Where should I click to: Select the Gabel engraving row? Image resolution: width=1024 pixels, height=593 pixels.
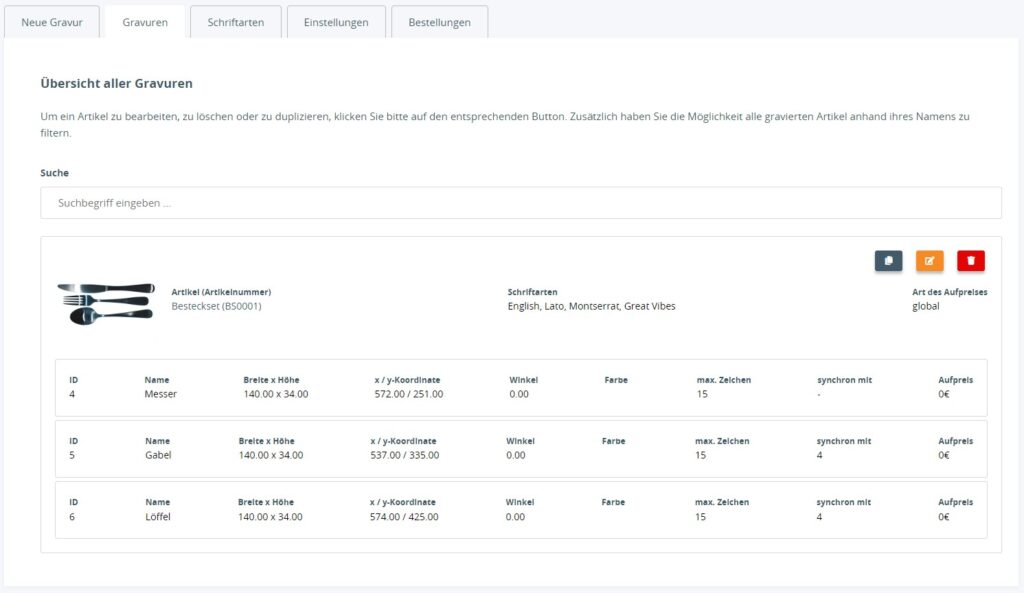click(520, 449)
